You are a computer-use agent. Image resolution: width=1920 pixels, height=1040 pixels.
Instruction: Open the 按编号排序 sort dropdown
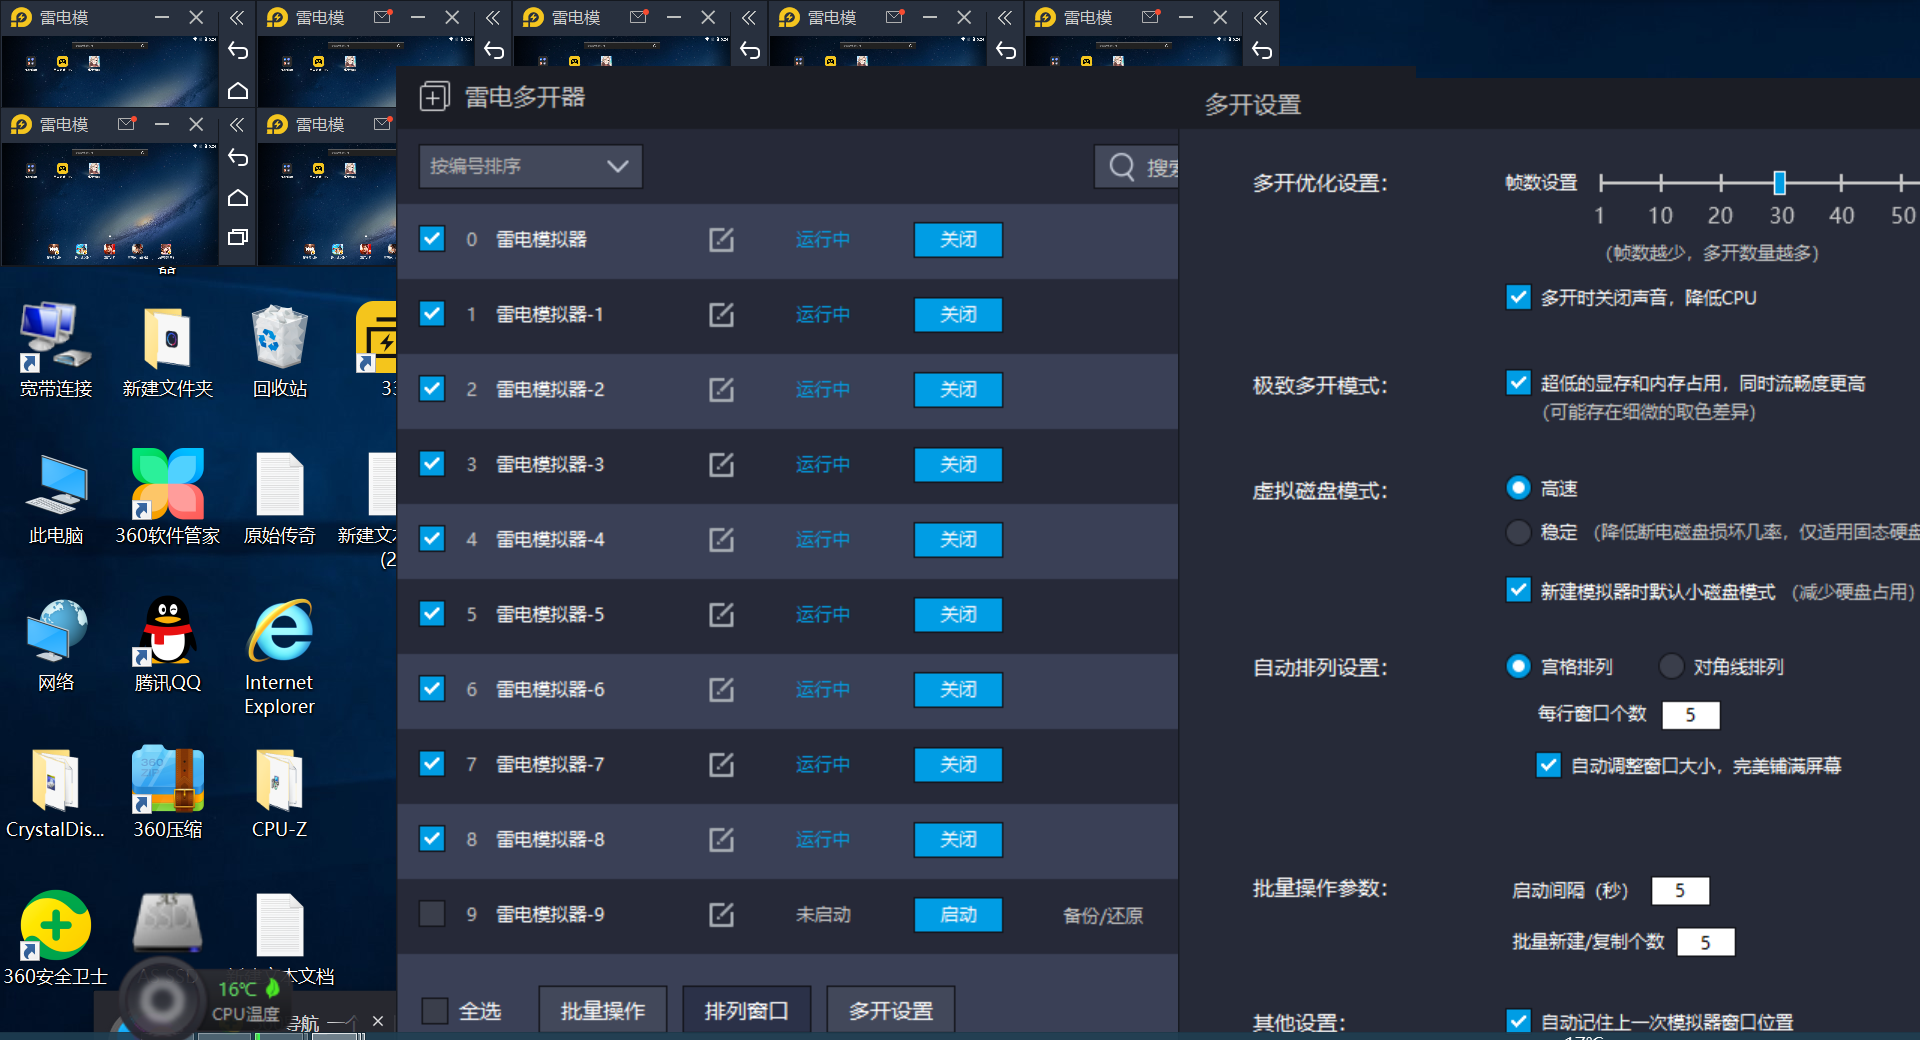[x=529, y=166]
